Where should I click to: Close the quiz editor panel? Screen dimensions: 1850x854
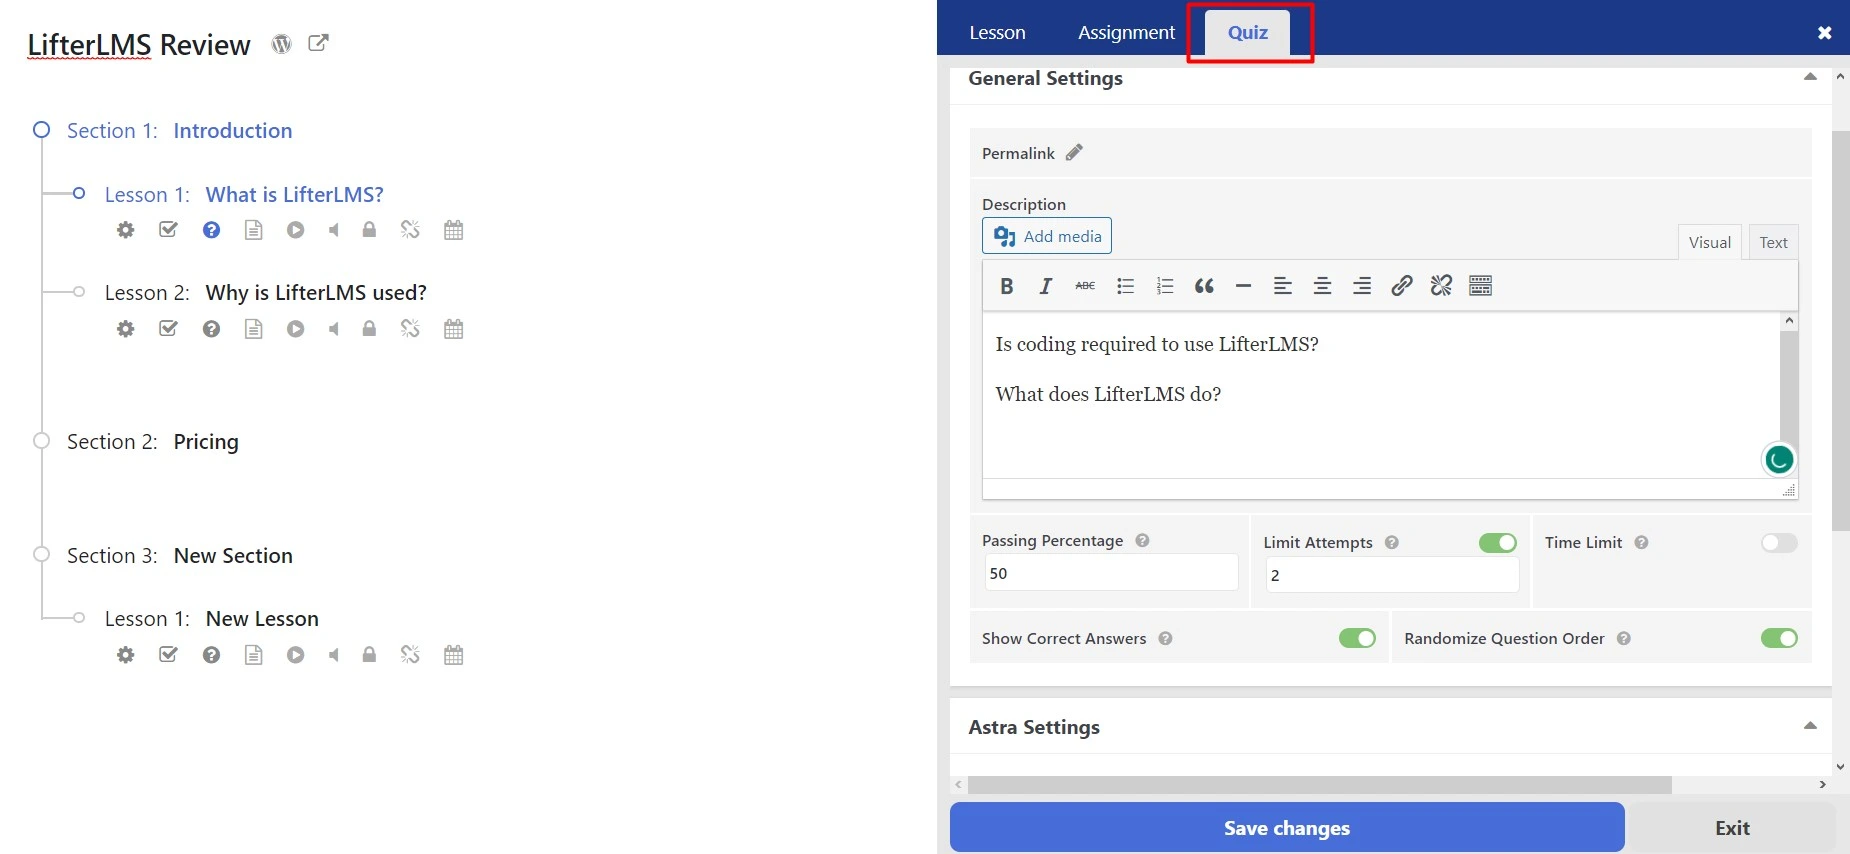pos(1824,33)
